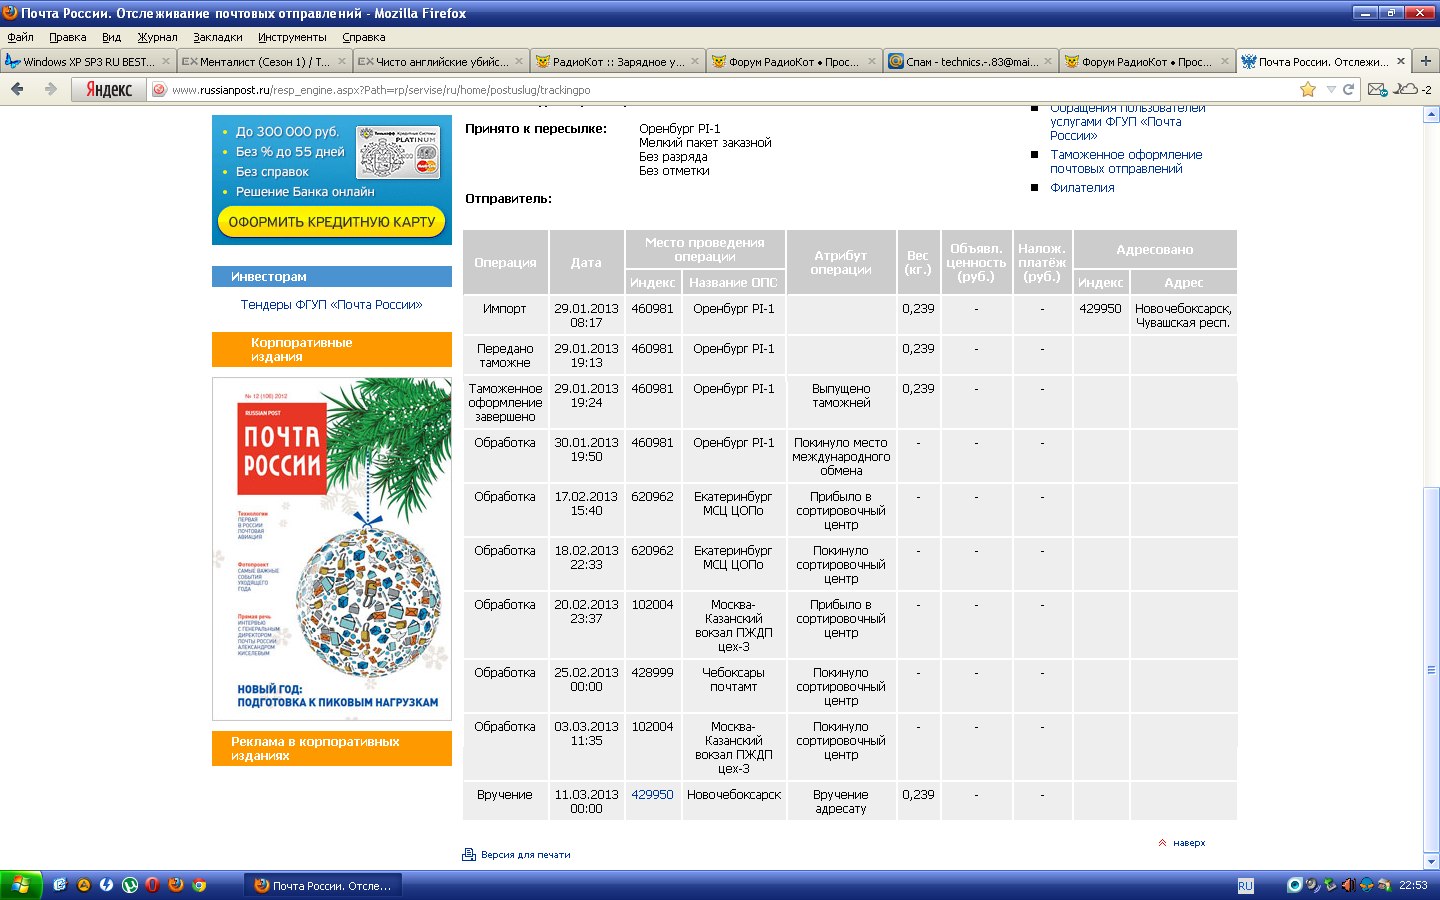Click the ОФОРМИТЬ КРЕДИТНУЮ КАРТУ button

(x=332, y=222)
